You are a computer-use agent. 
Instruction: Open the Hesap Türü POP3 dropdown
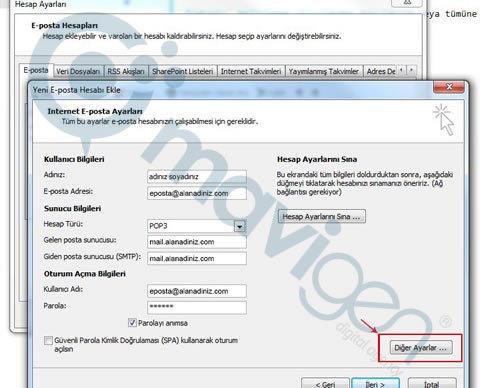click(x=240, y=227)
